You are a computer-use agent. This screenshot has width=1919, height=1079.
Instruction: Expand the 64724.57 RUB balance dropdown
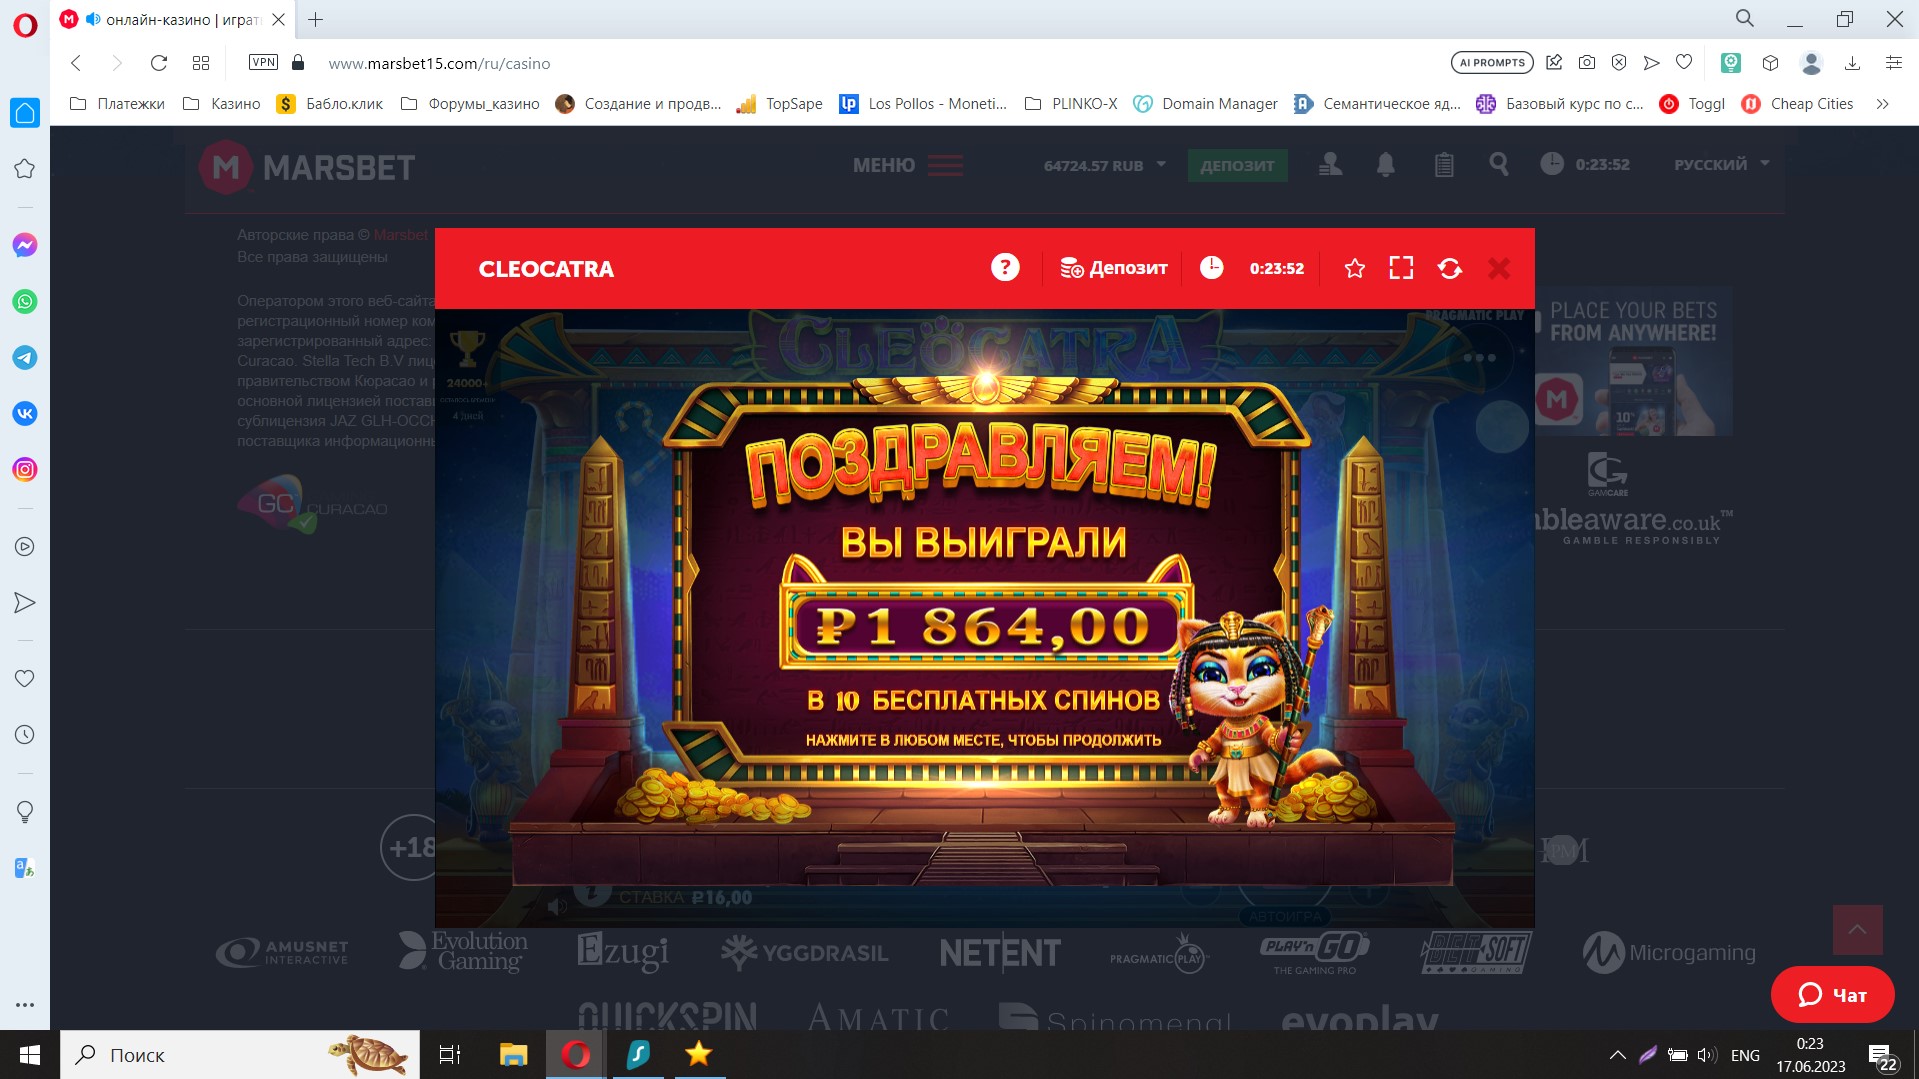(x=1105, y=165)
